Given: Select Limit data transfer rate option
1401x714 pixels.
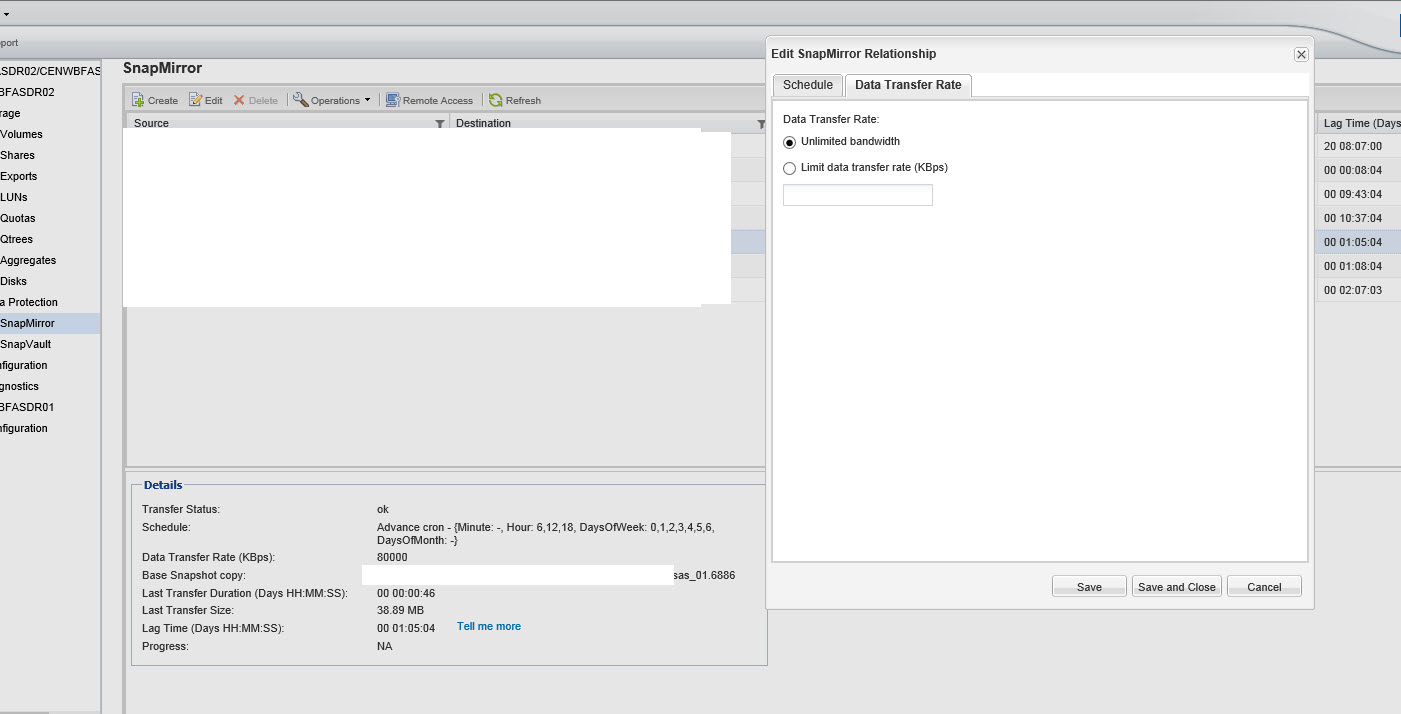Looking at the screenshot, I should tap(789, 168).
